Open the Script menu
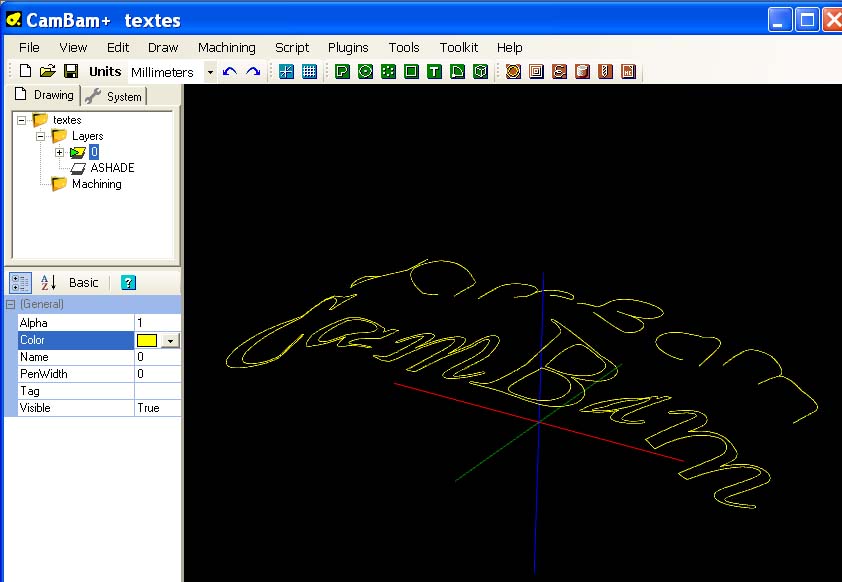Viewport: 842px width, 582px height. (292, 48)
